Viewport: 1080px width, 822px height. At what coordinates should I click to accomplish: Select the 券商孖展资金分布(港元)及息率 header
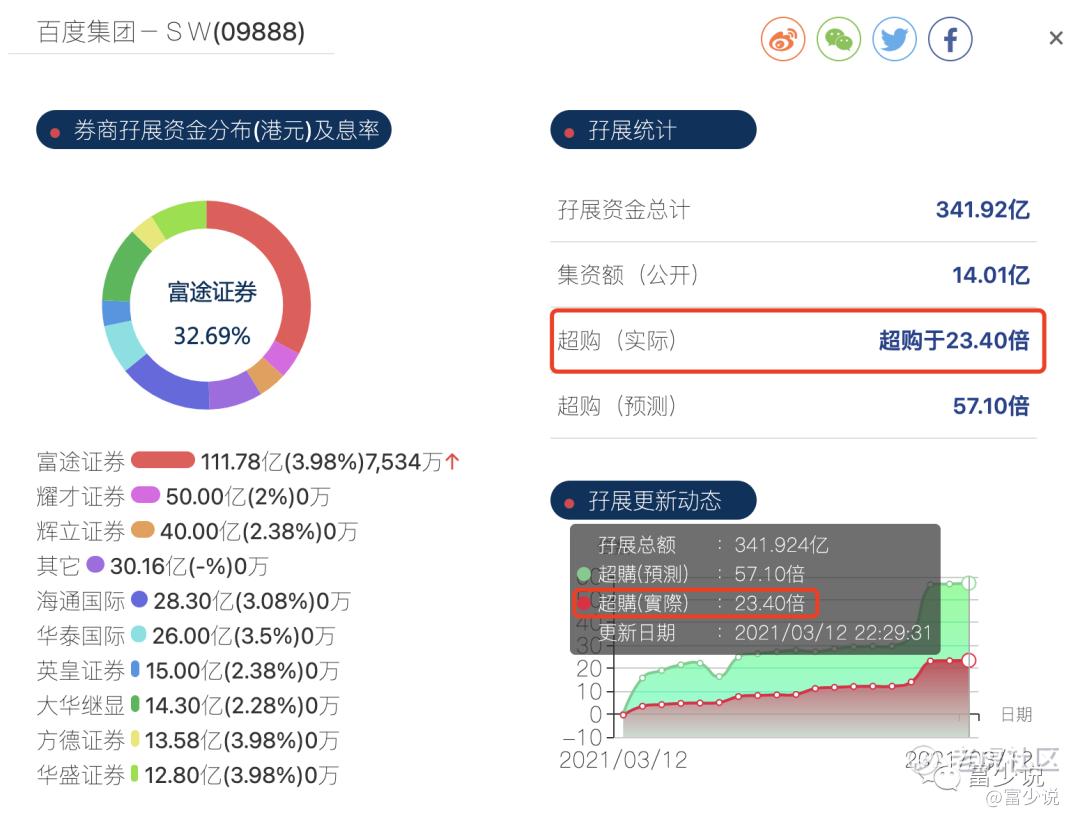pos(214,130)
